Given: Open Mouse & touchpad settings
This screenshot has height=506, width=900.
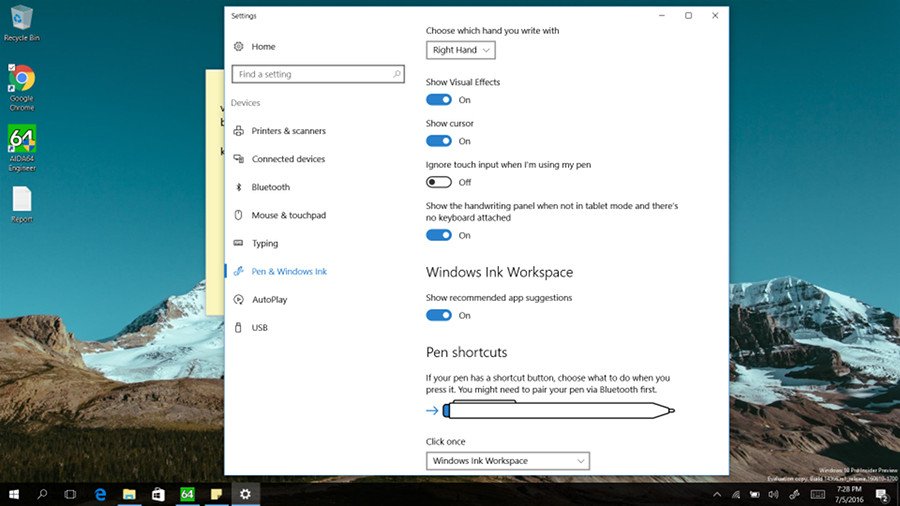Looking at the screenshot, I should [x=289, y=215].
